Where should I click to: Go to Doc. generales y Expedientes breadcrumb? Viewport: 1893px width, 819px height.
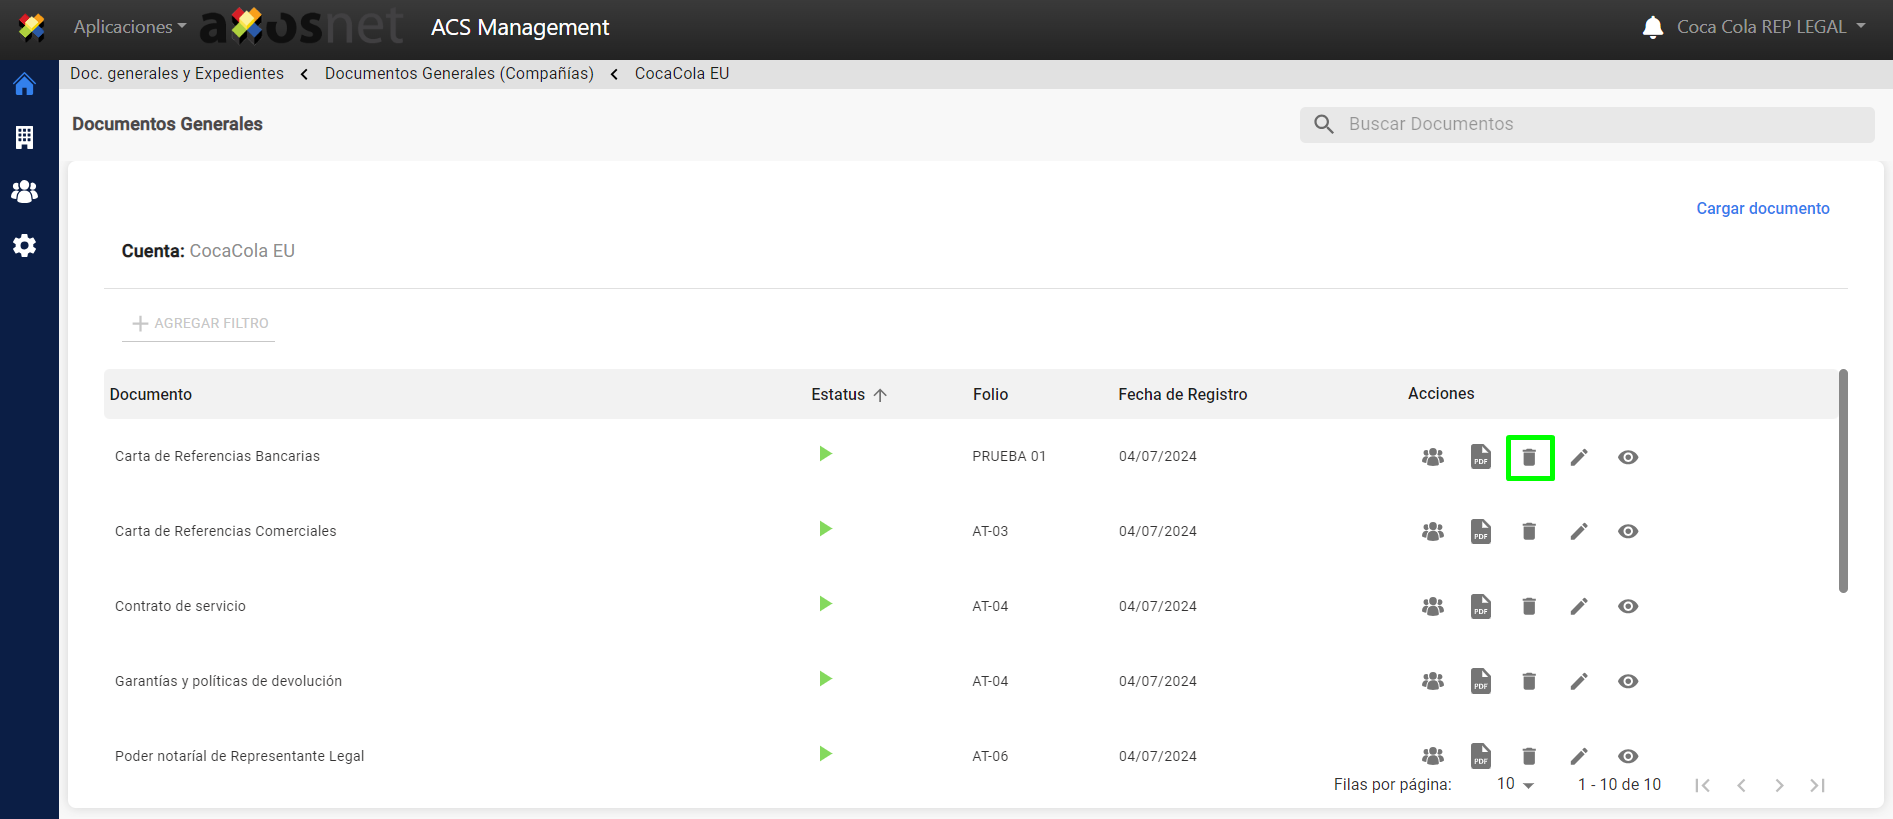(x=177, y=74)
